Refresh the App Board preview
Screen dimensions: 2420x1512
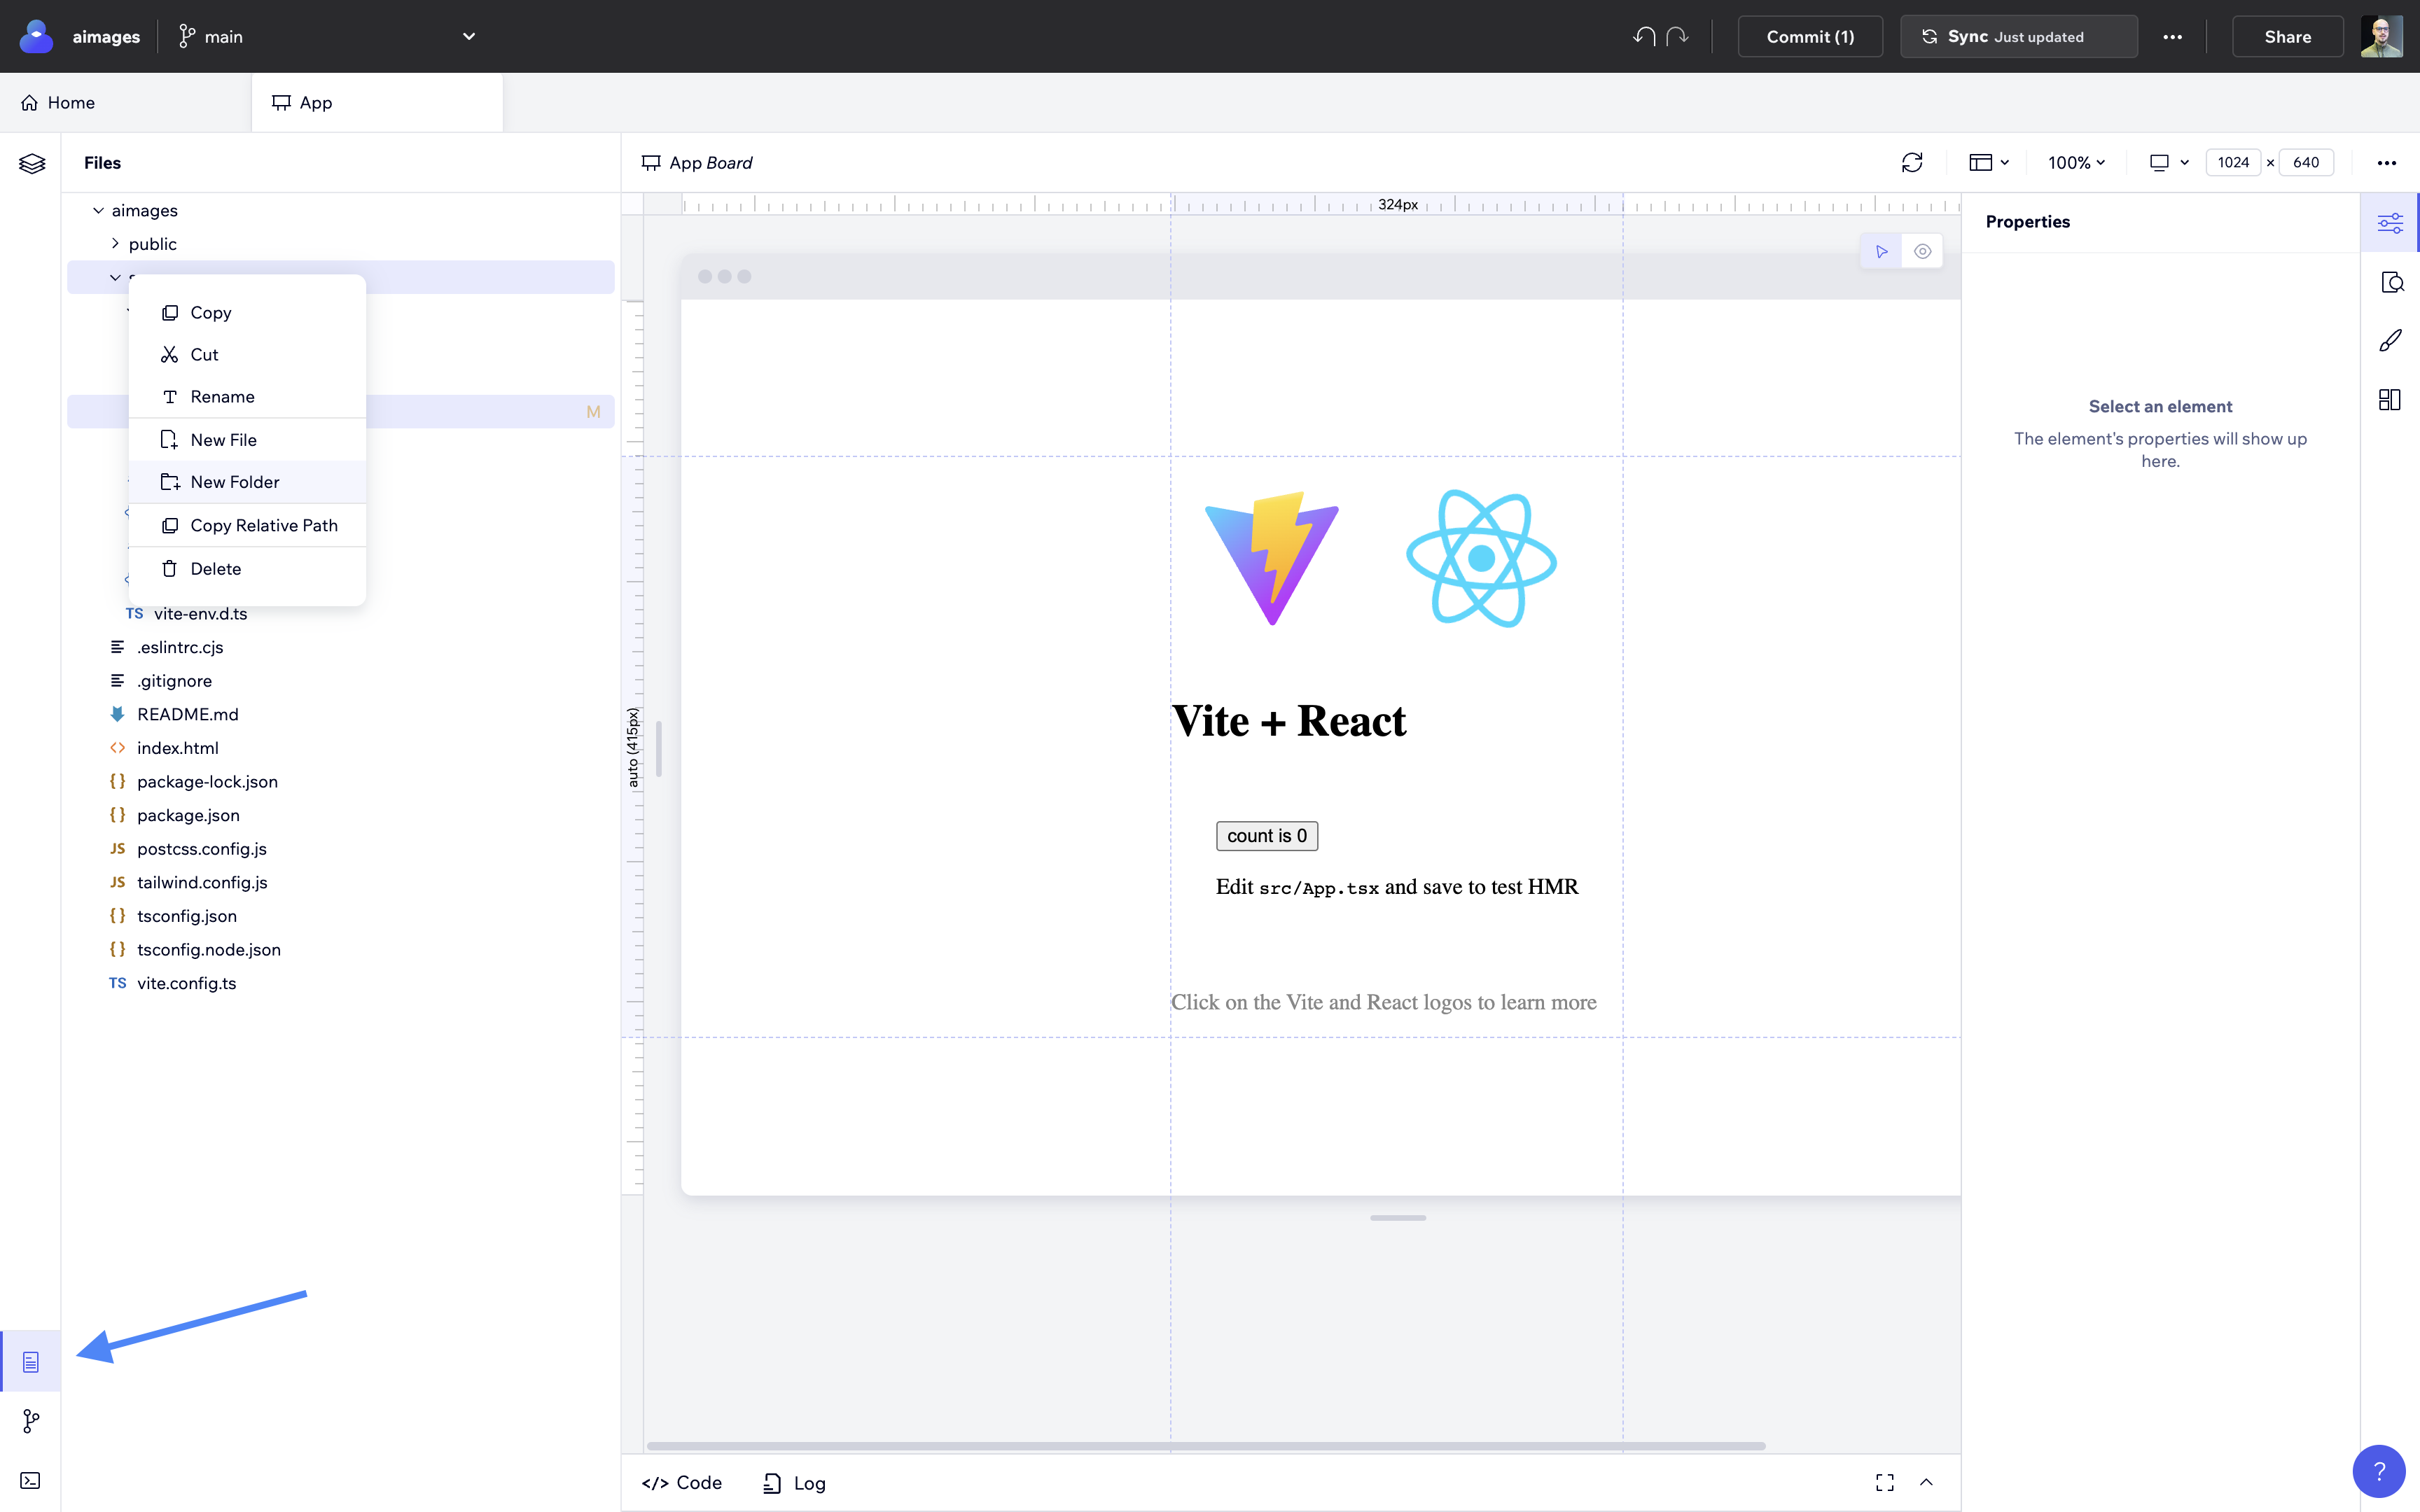(x=1912, y=162)
